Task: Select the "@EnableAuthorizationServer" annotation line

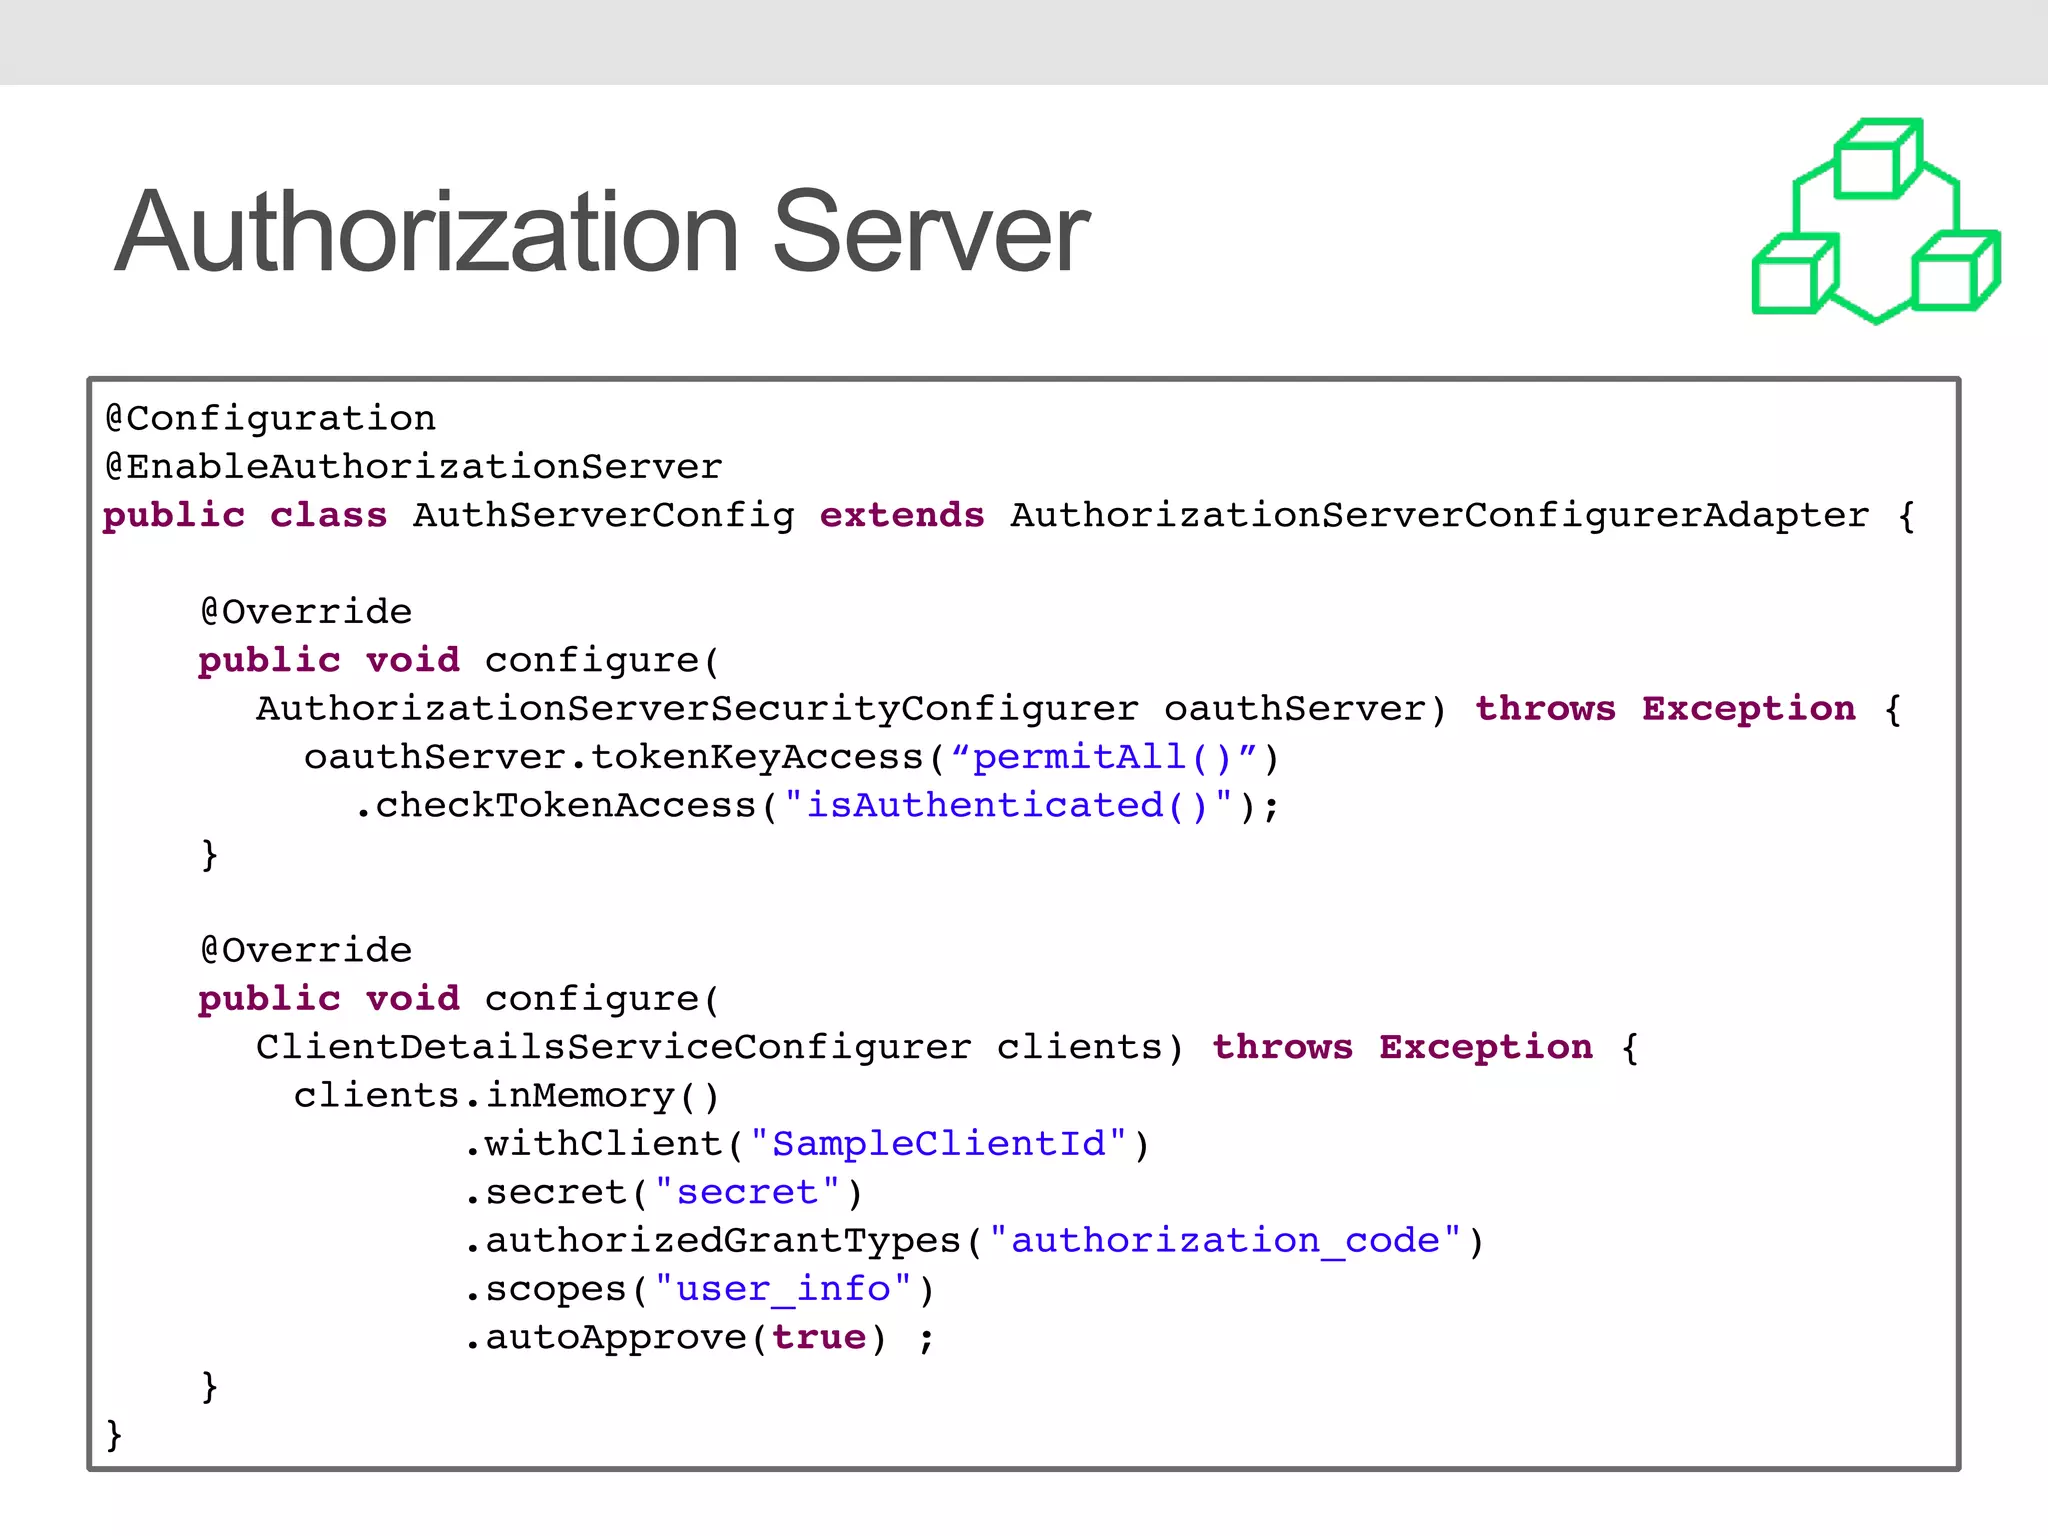Action: tap(413, 467)
